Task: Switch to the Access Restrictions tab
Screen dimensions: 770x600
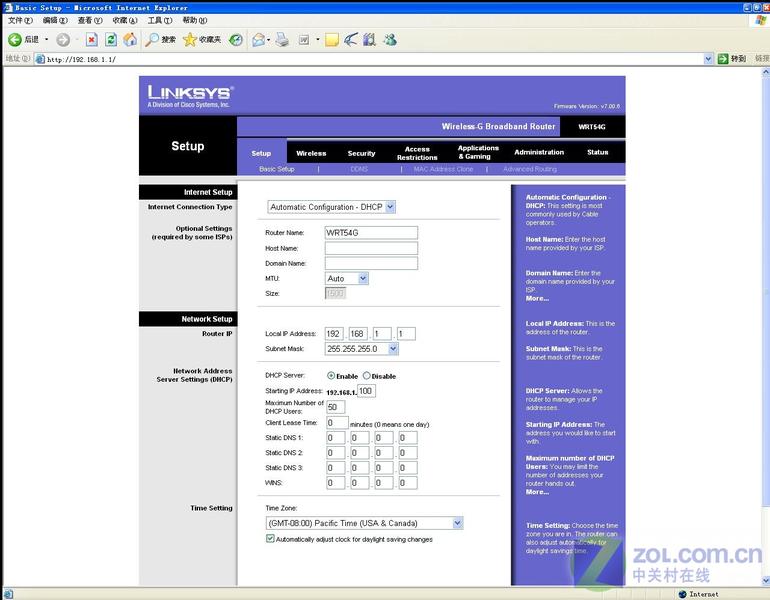Action: 417,153
